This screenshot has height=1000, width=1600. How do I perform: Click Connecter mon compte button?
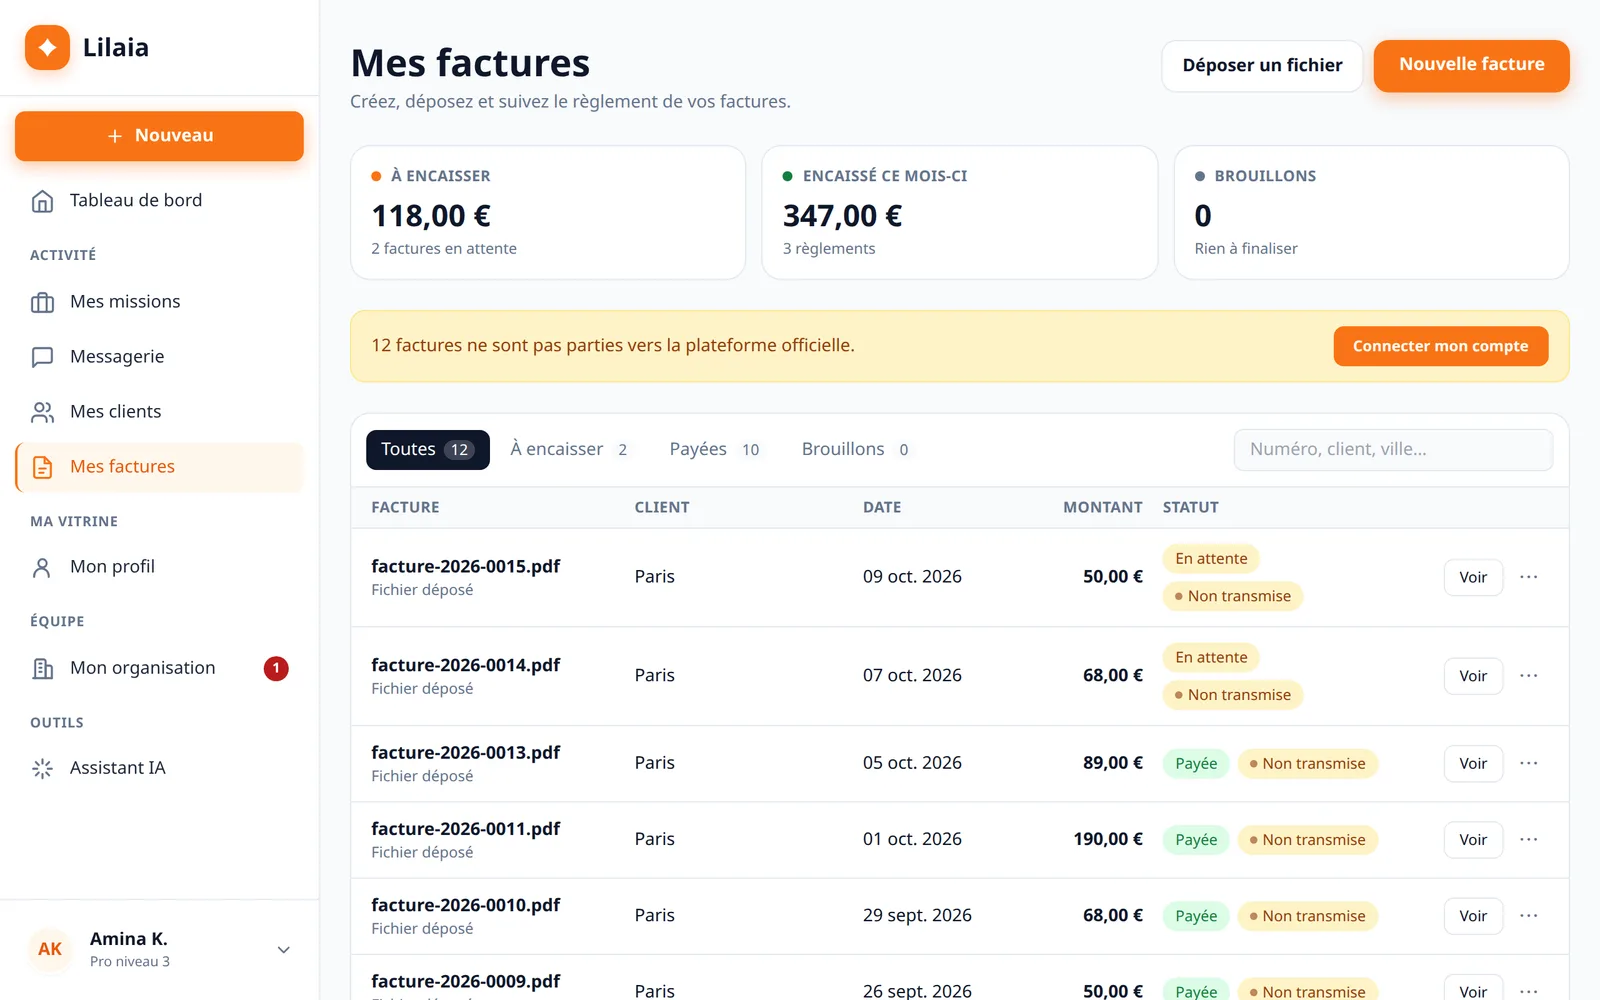1441,346
